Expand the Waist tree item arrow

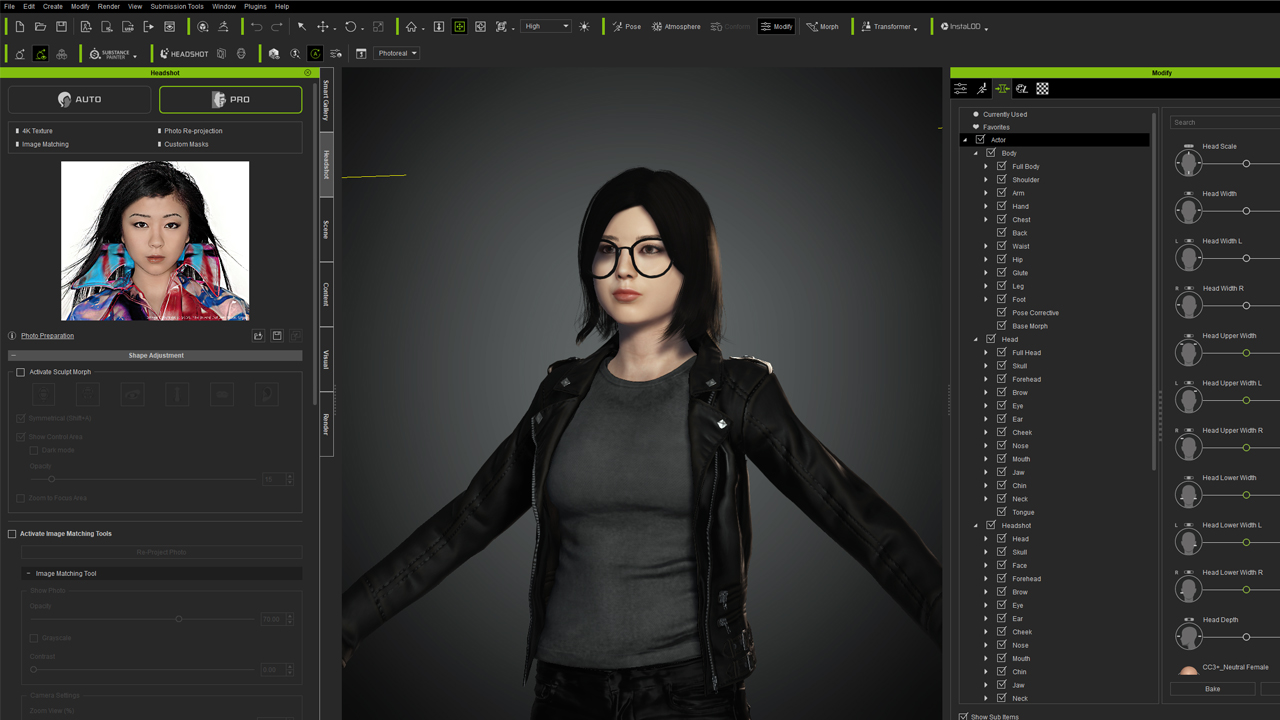click(x=986, y=246)
